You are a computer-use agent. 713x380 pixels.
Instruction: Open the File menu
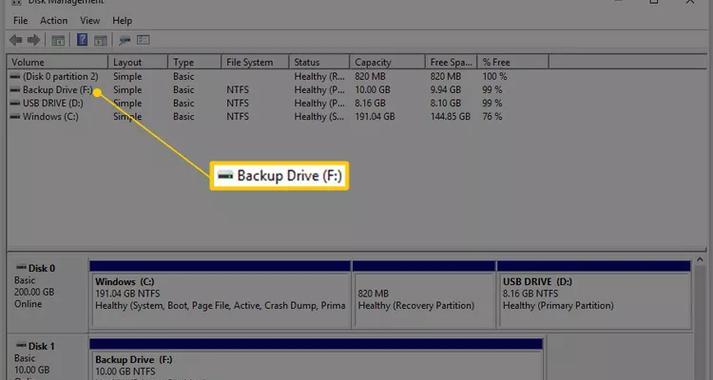click(x=20, y=20)
